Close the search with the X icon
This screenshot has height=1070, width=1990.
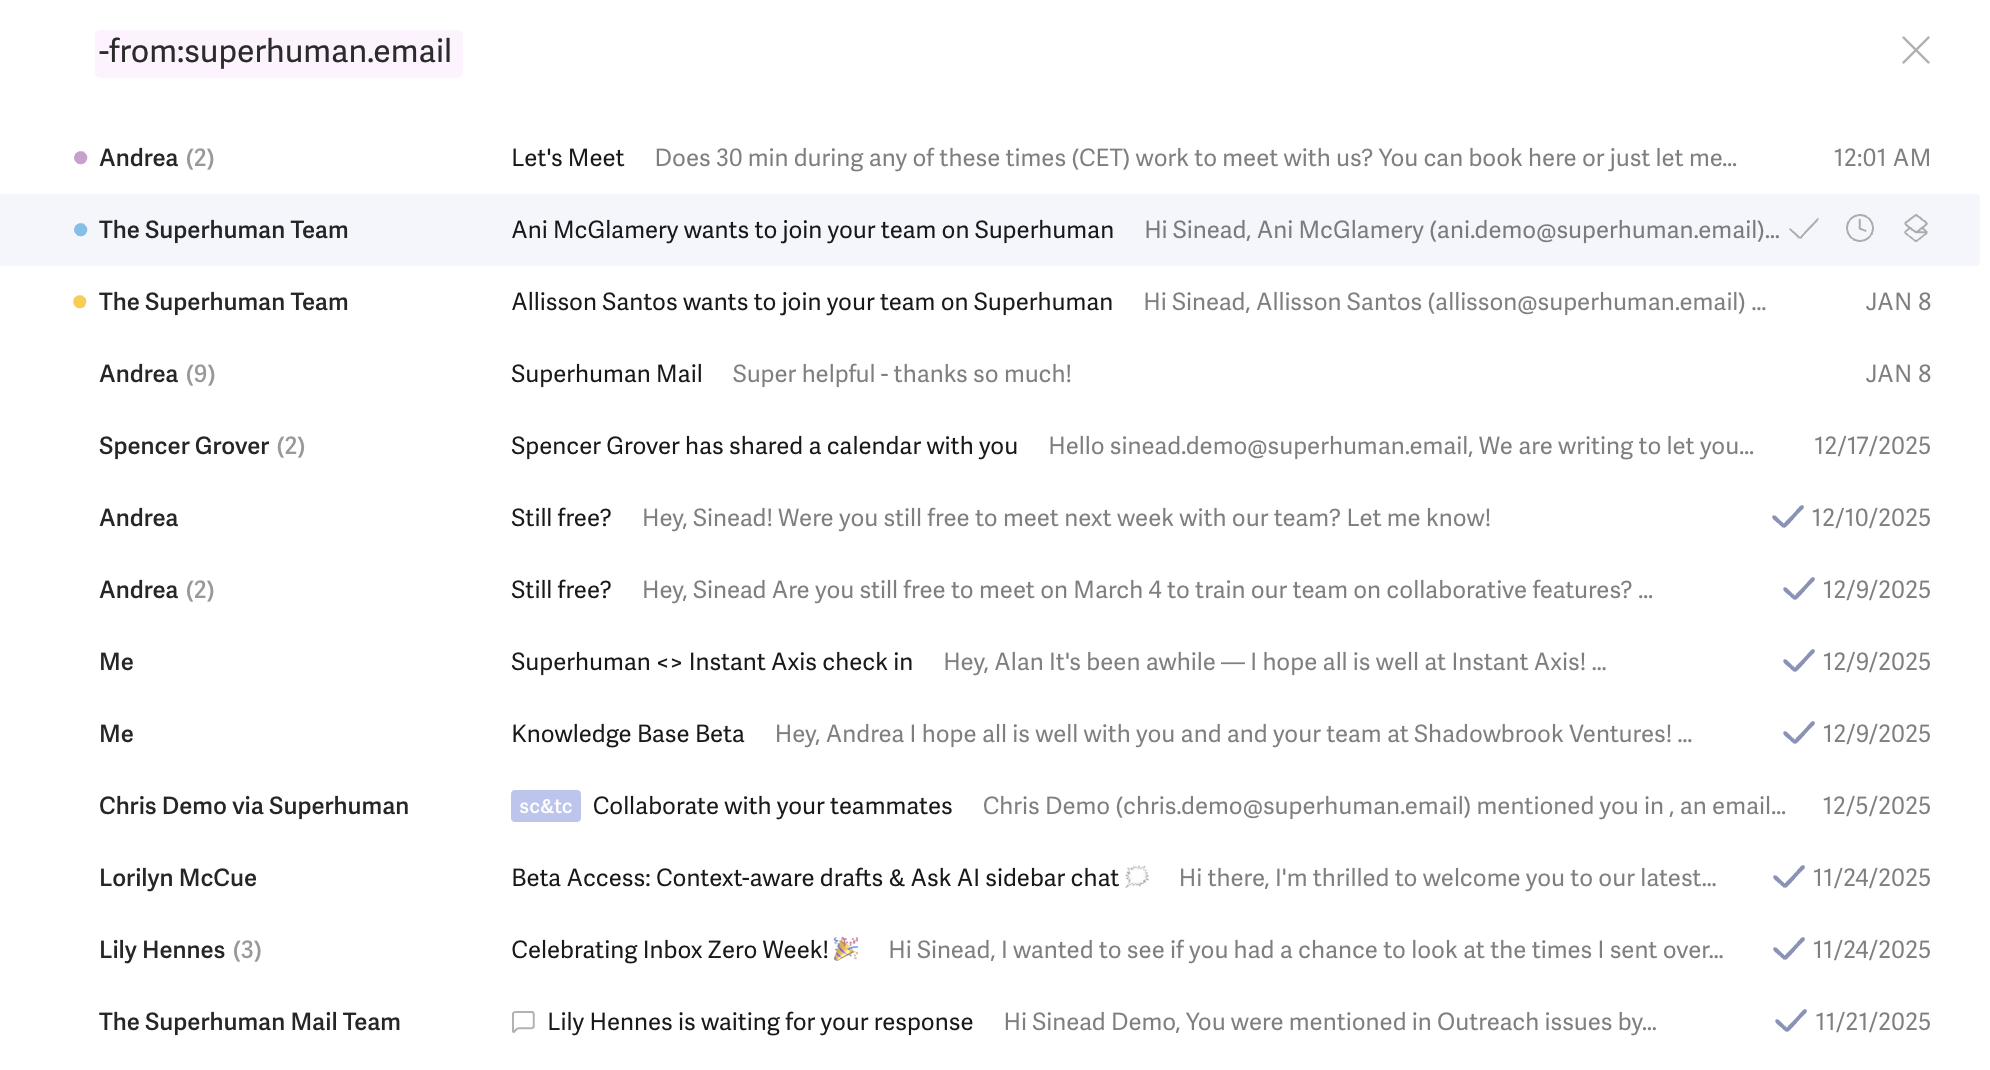[1915, 50]
